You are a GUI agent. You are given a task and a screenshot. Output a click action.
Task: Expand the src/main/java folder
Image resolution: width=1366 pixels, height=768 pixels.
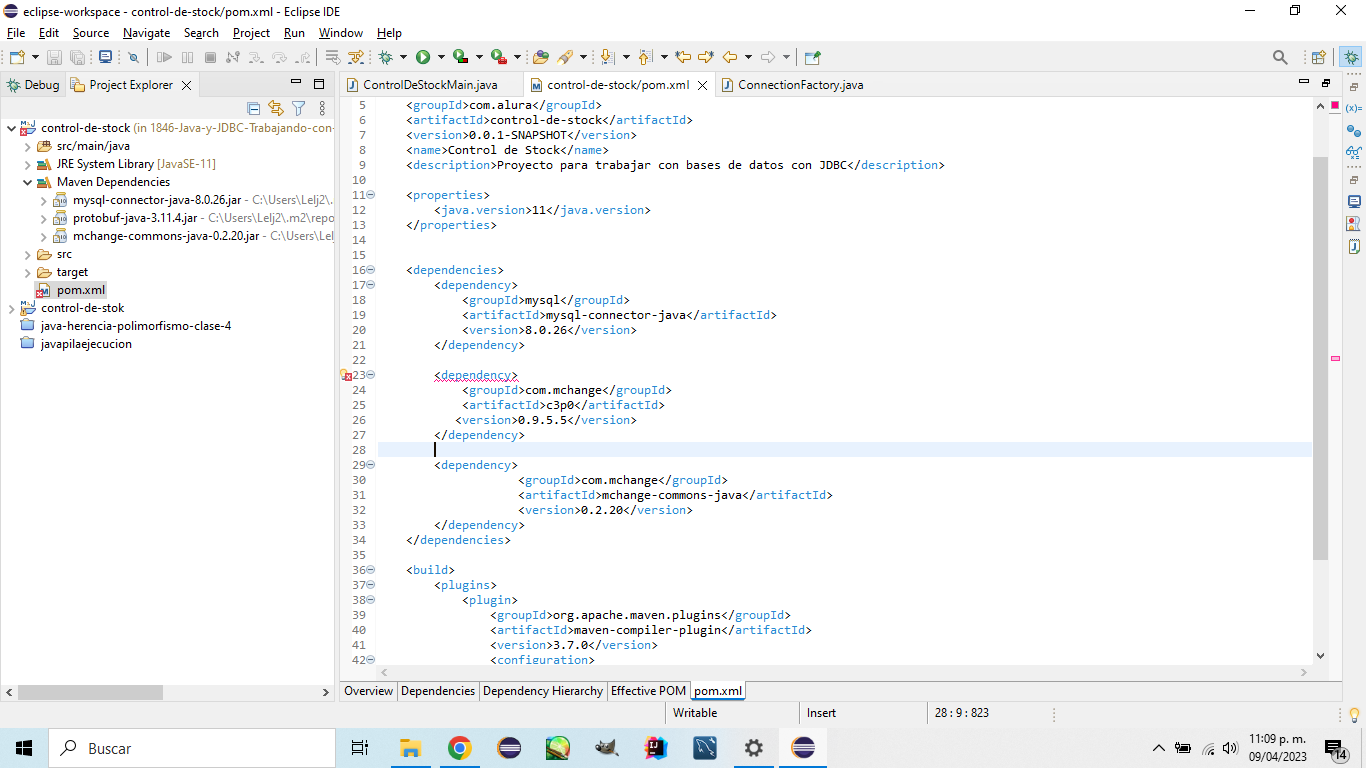tap(28, 146)
